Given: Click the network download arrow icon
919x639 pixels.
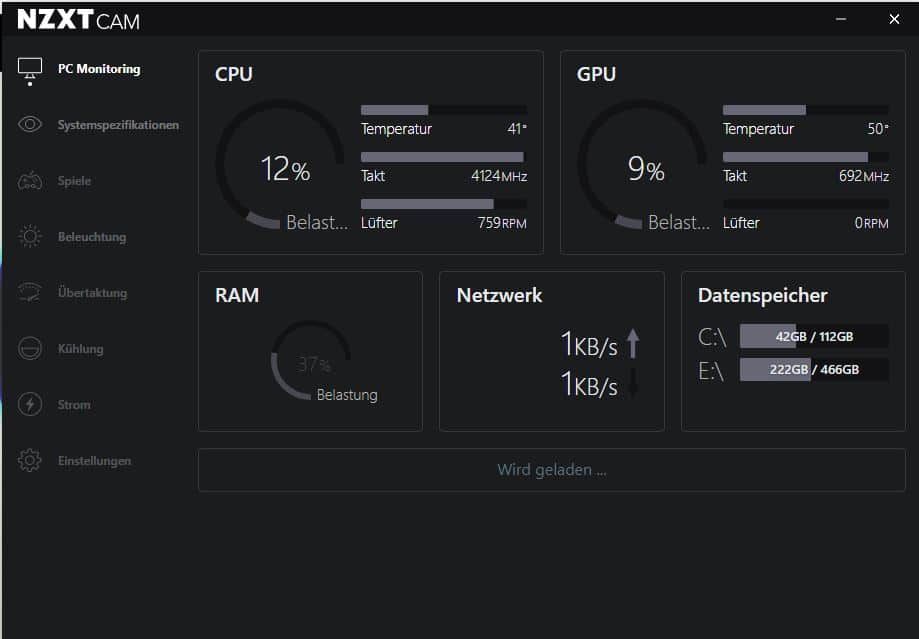Looking at the screenshot, I should [x=632, y=384].
